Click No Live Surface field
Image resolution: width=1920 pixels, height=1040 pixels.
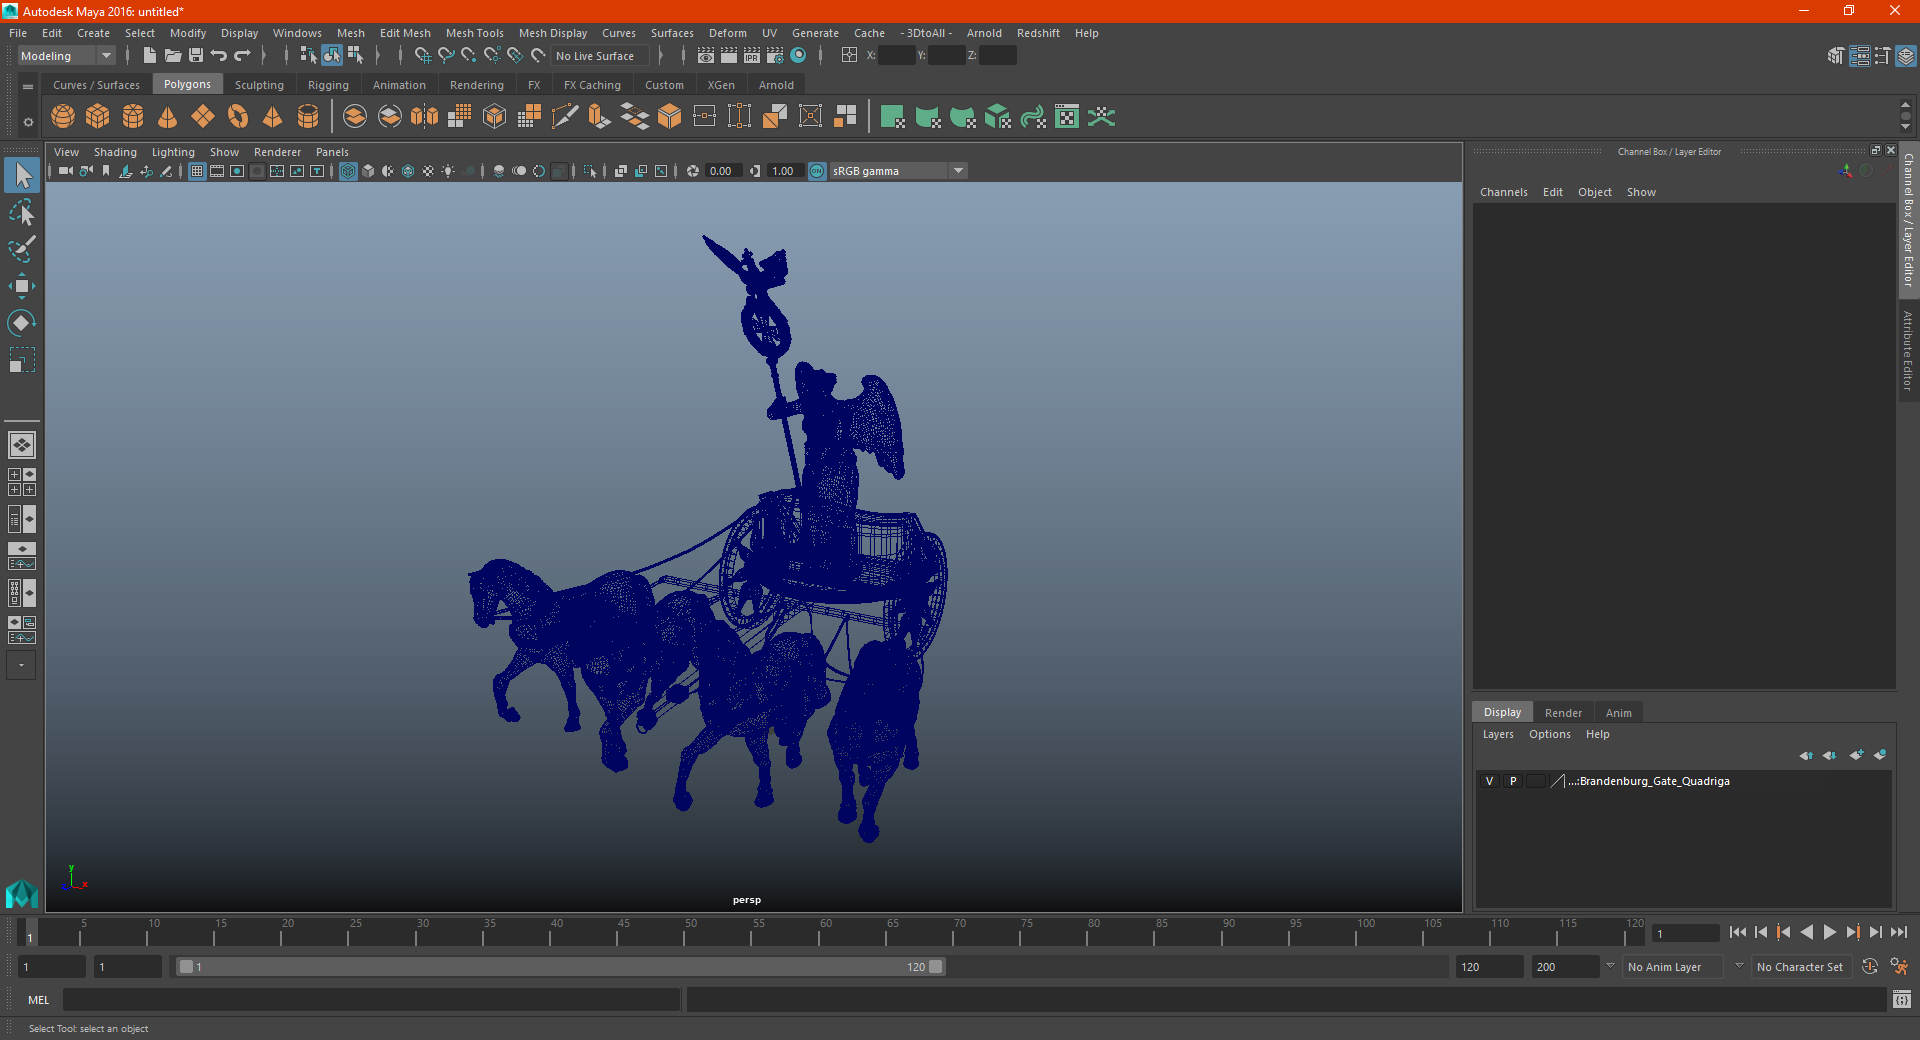[600, 56]
